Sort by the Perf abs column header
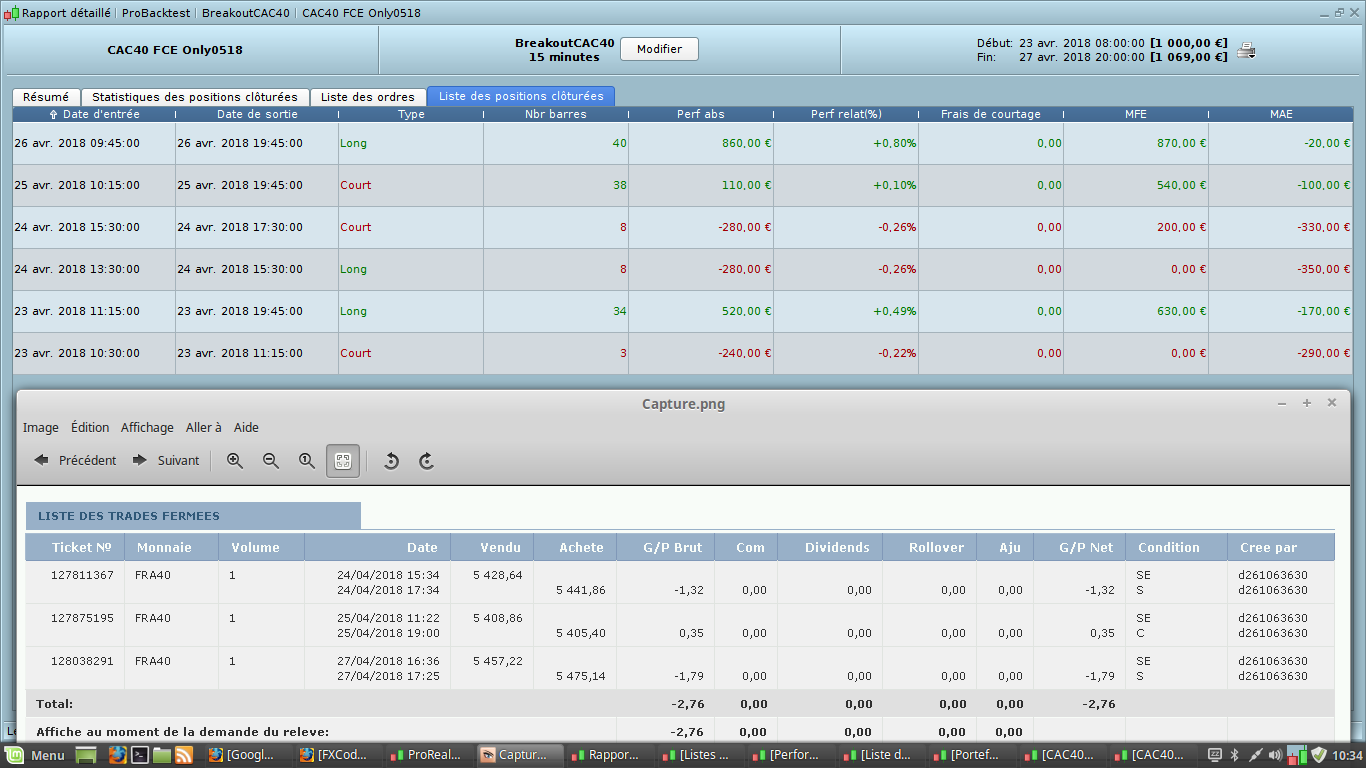This screenshot has width=1366, height=768. [x=701, y=114]
